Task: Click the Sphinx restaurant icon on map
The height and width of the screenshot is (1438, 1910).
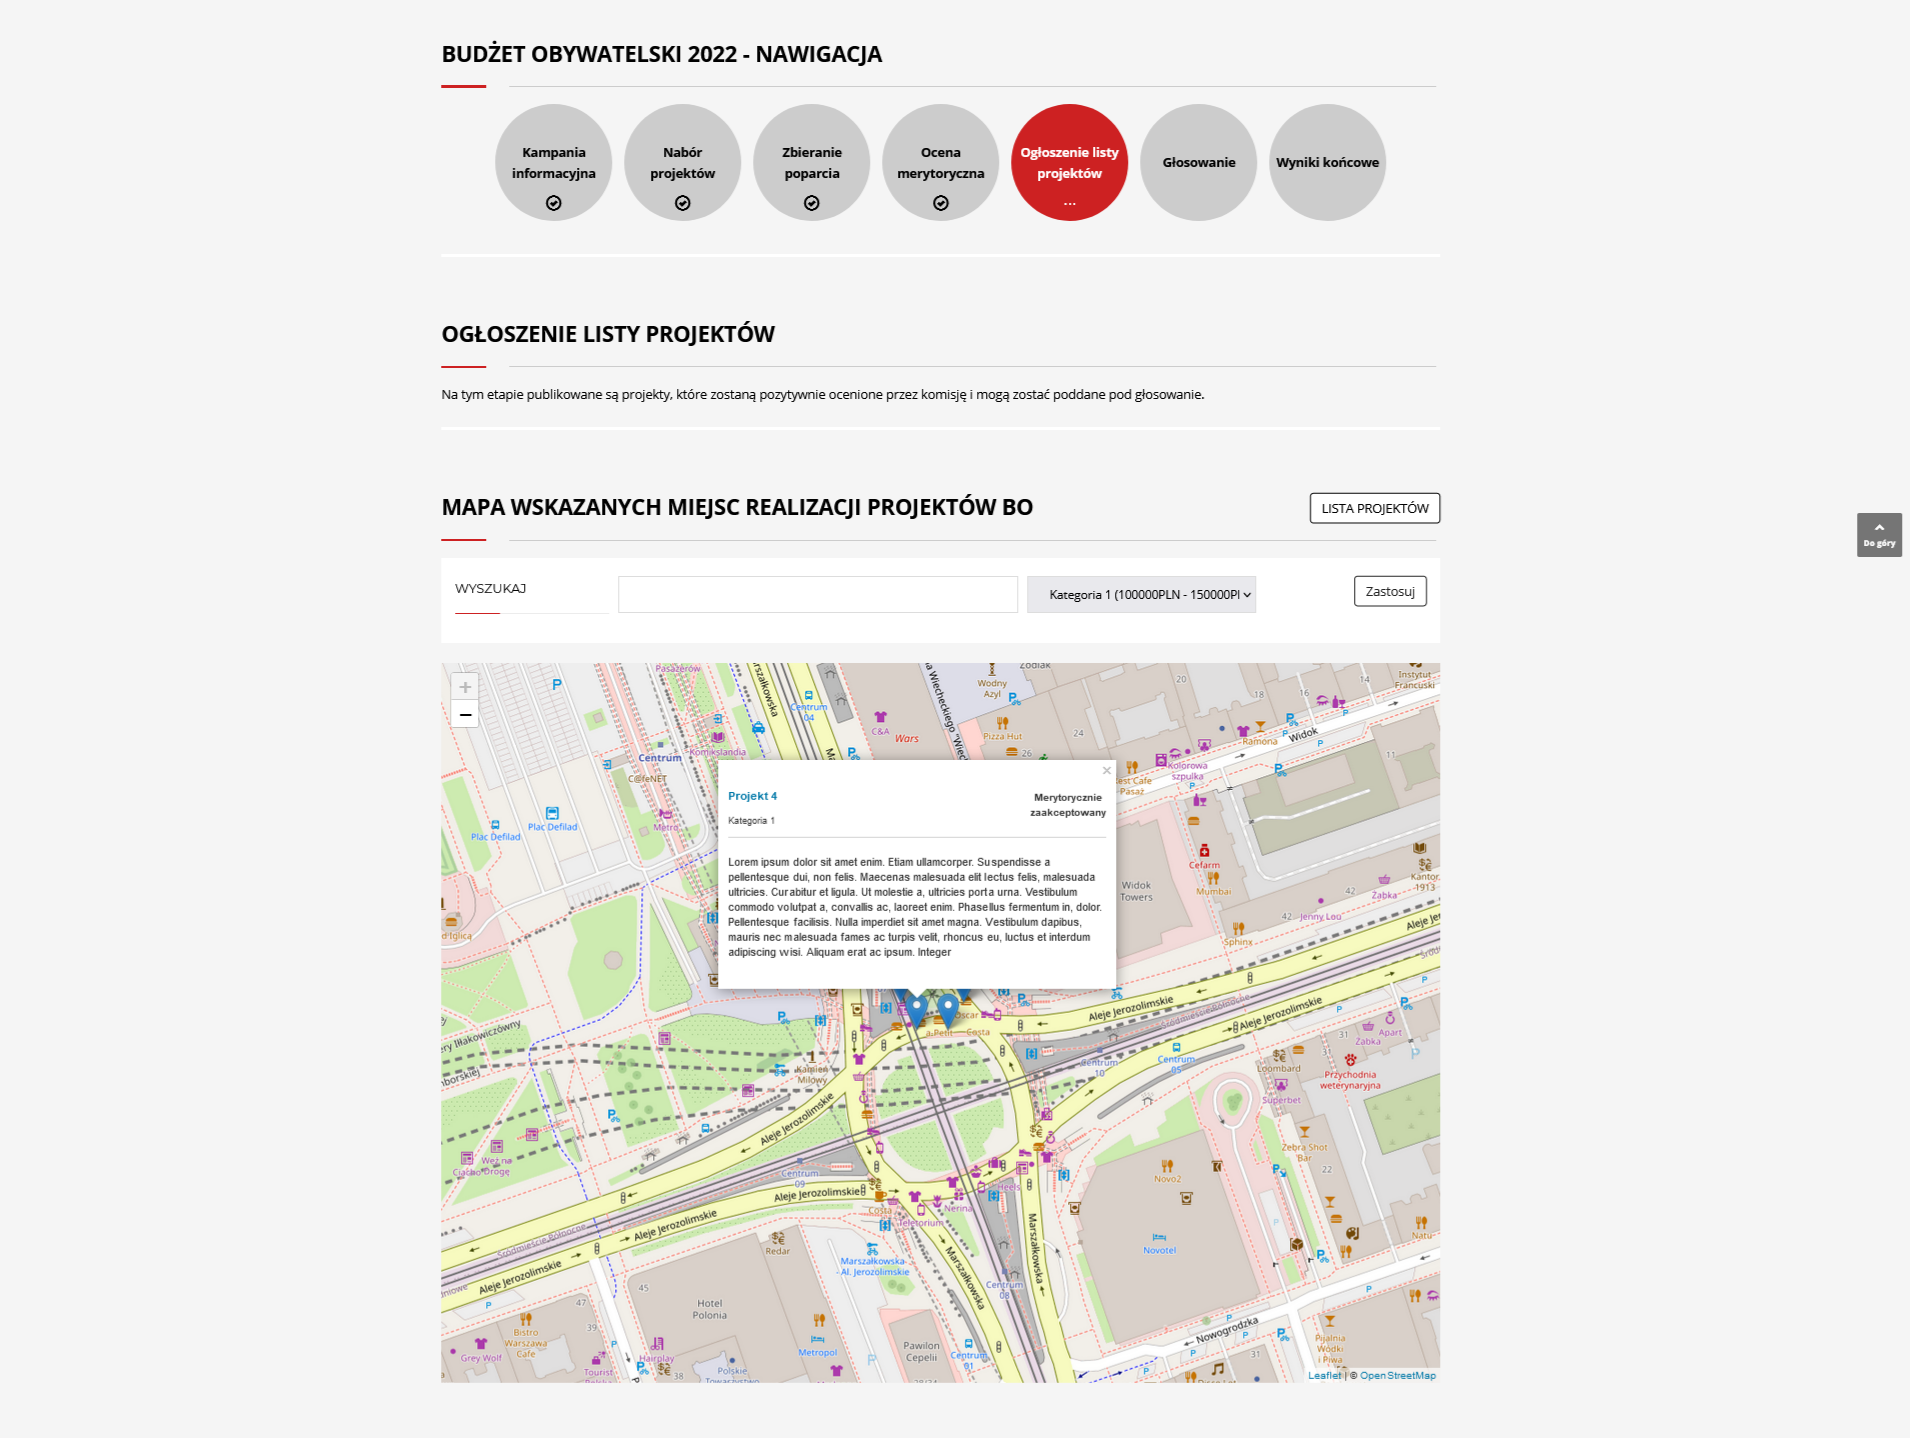Action: tap(1238, 928)
